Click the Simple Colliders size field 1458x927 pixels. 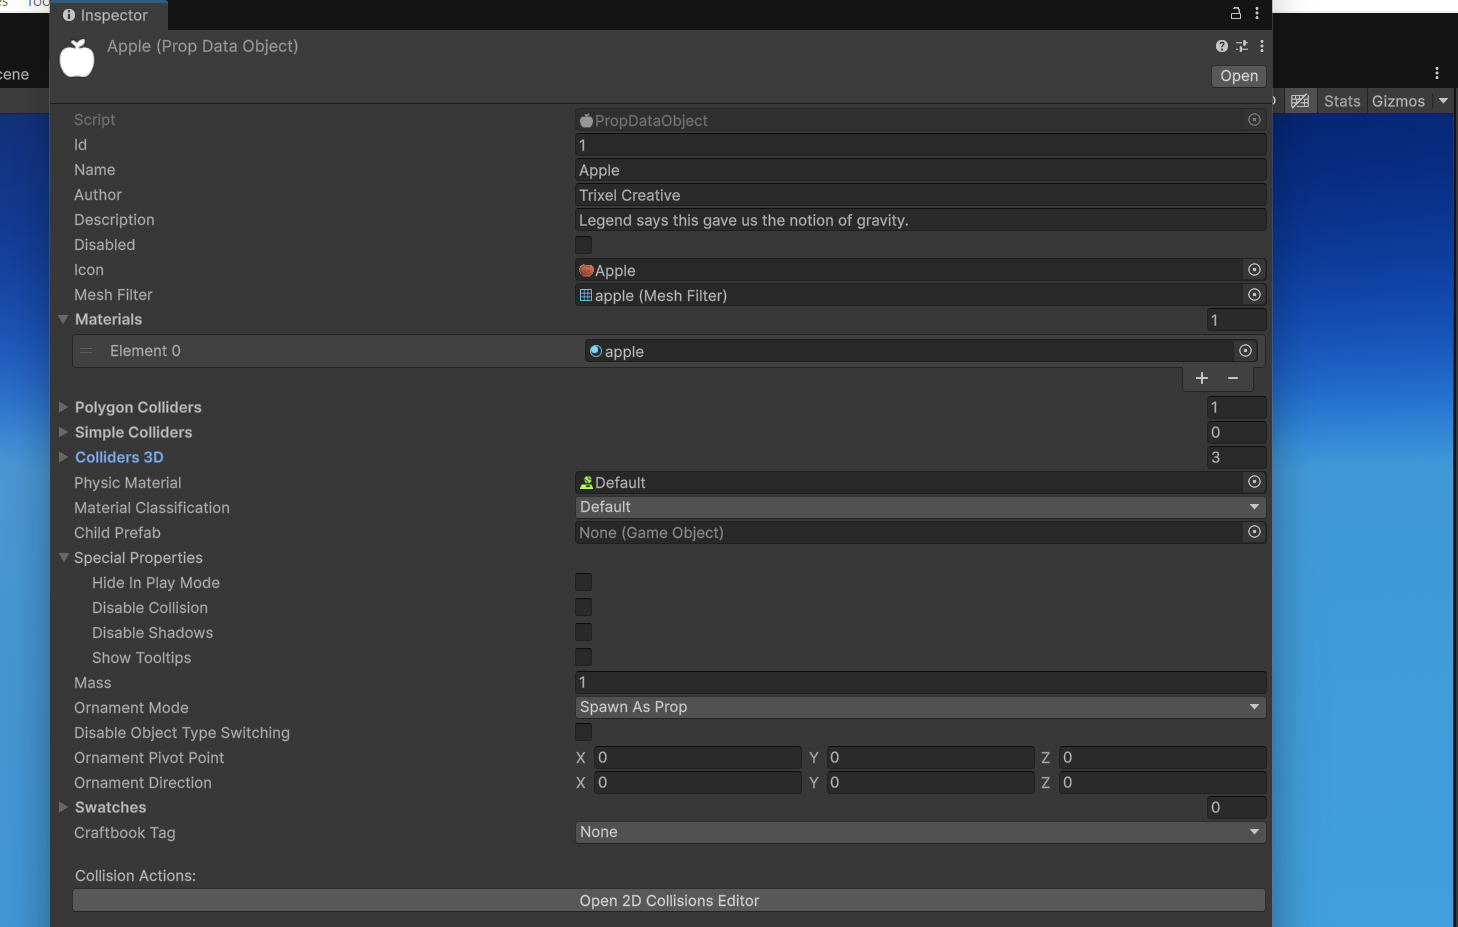(x=1236, y=432)
